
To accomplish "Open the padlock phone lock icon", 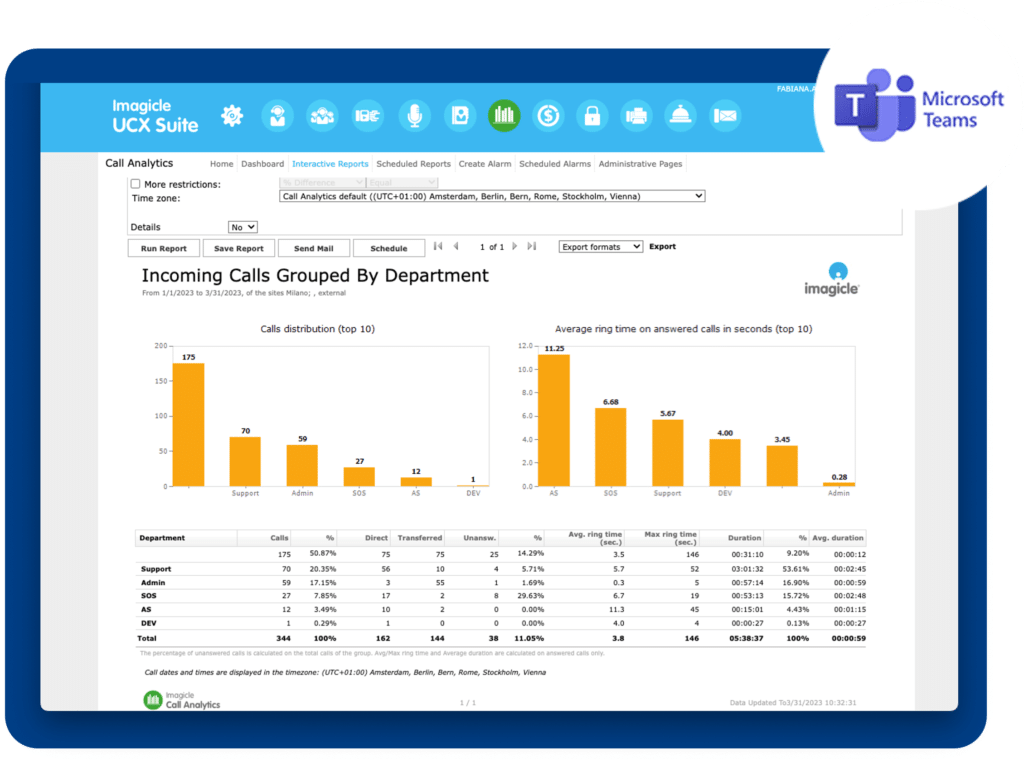I will [592, 116].
